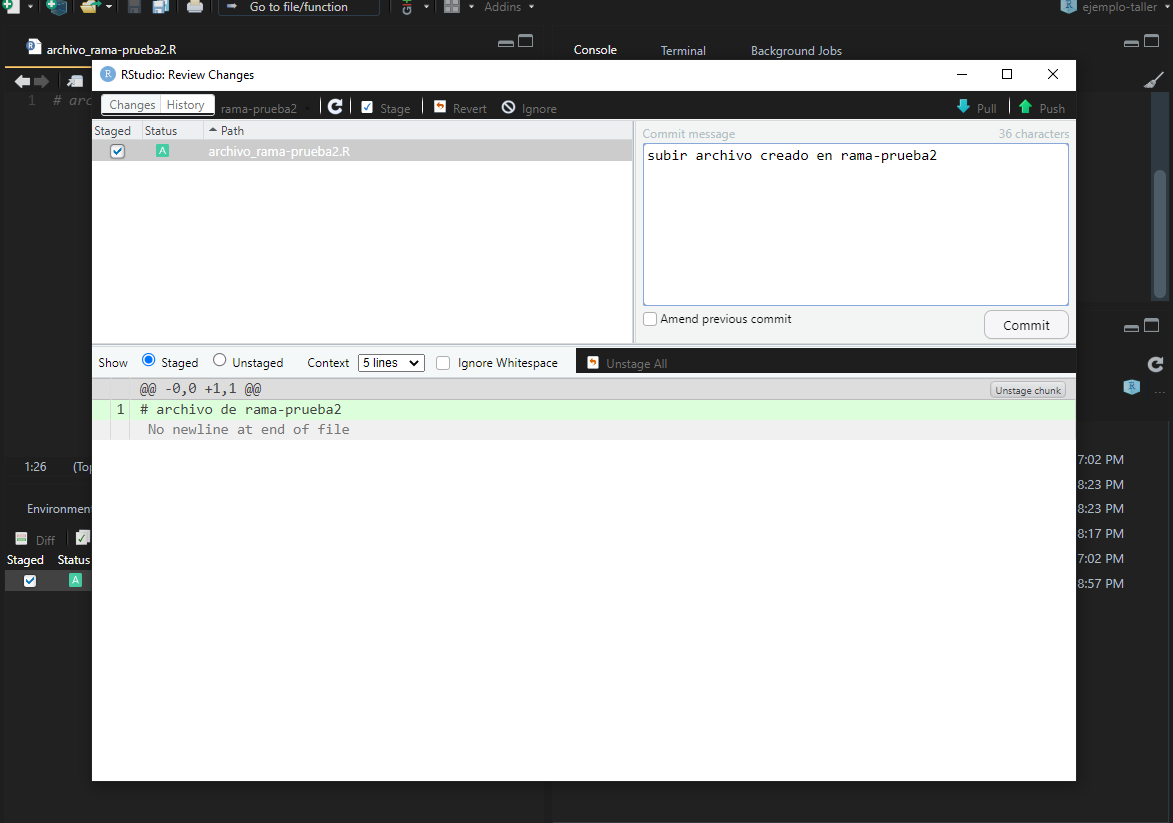Click the save icon in RStudio toolbar

point(134,7)
